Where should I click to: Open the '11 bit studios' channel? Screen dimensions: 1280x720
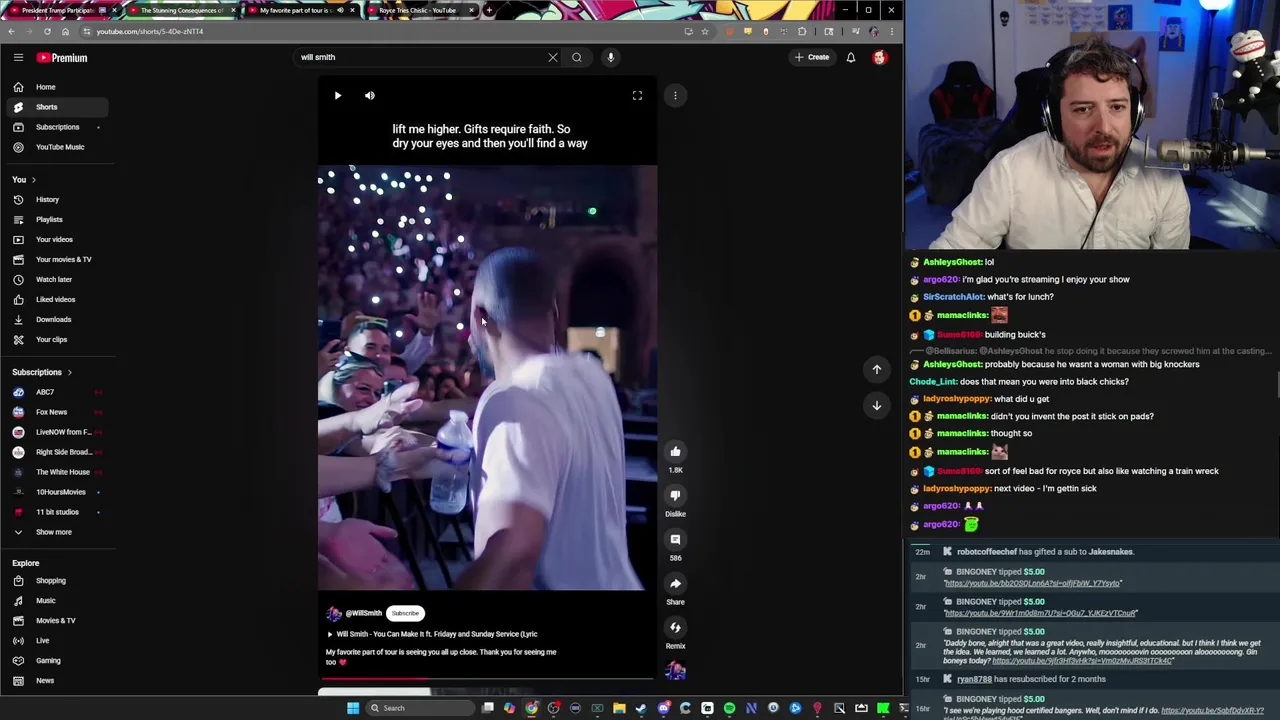tap(58, 512)
